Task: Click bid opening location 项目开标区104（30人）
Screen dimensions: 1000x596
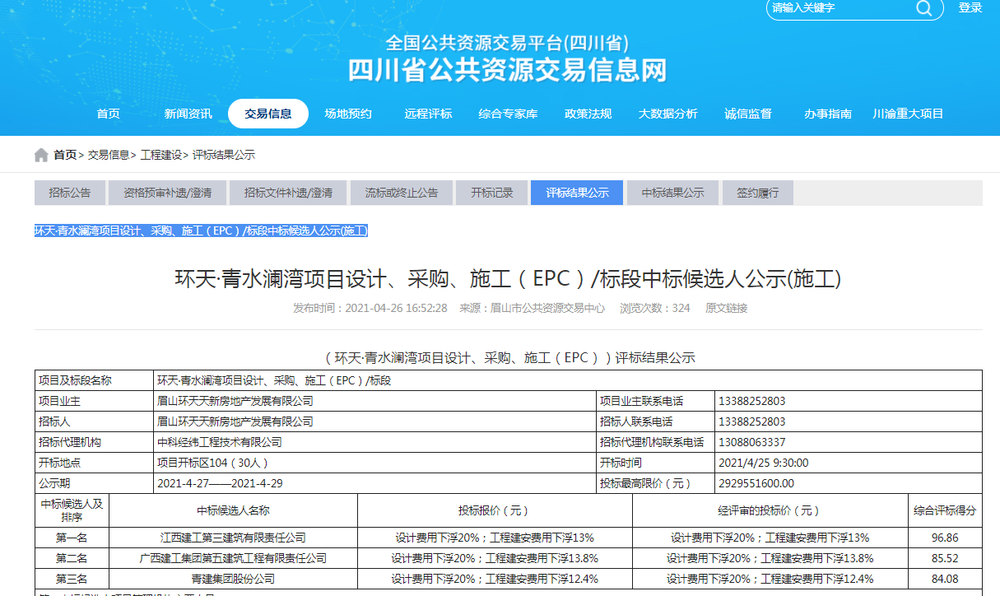Action: tap(213, 463)
